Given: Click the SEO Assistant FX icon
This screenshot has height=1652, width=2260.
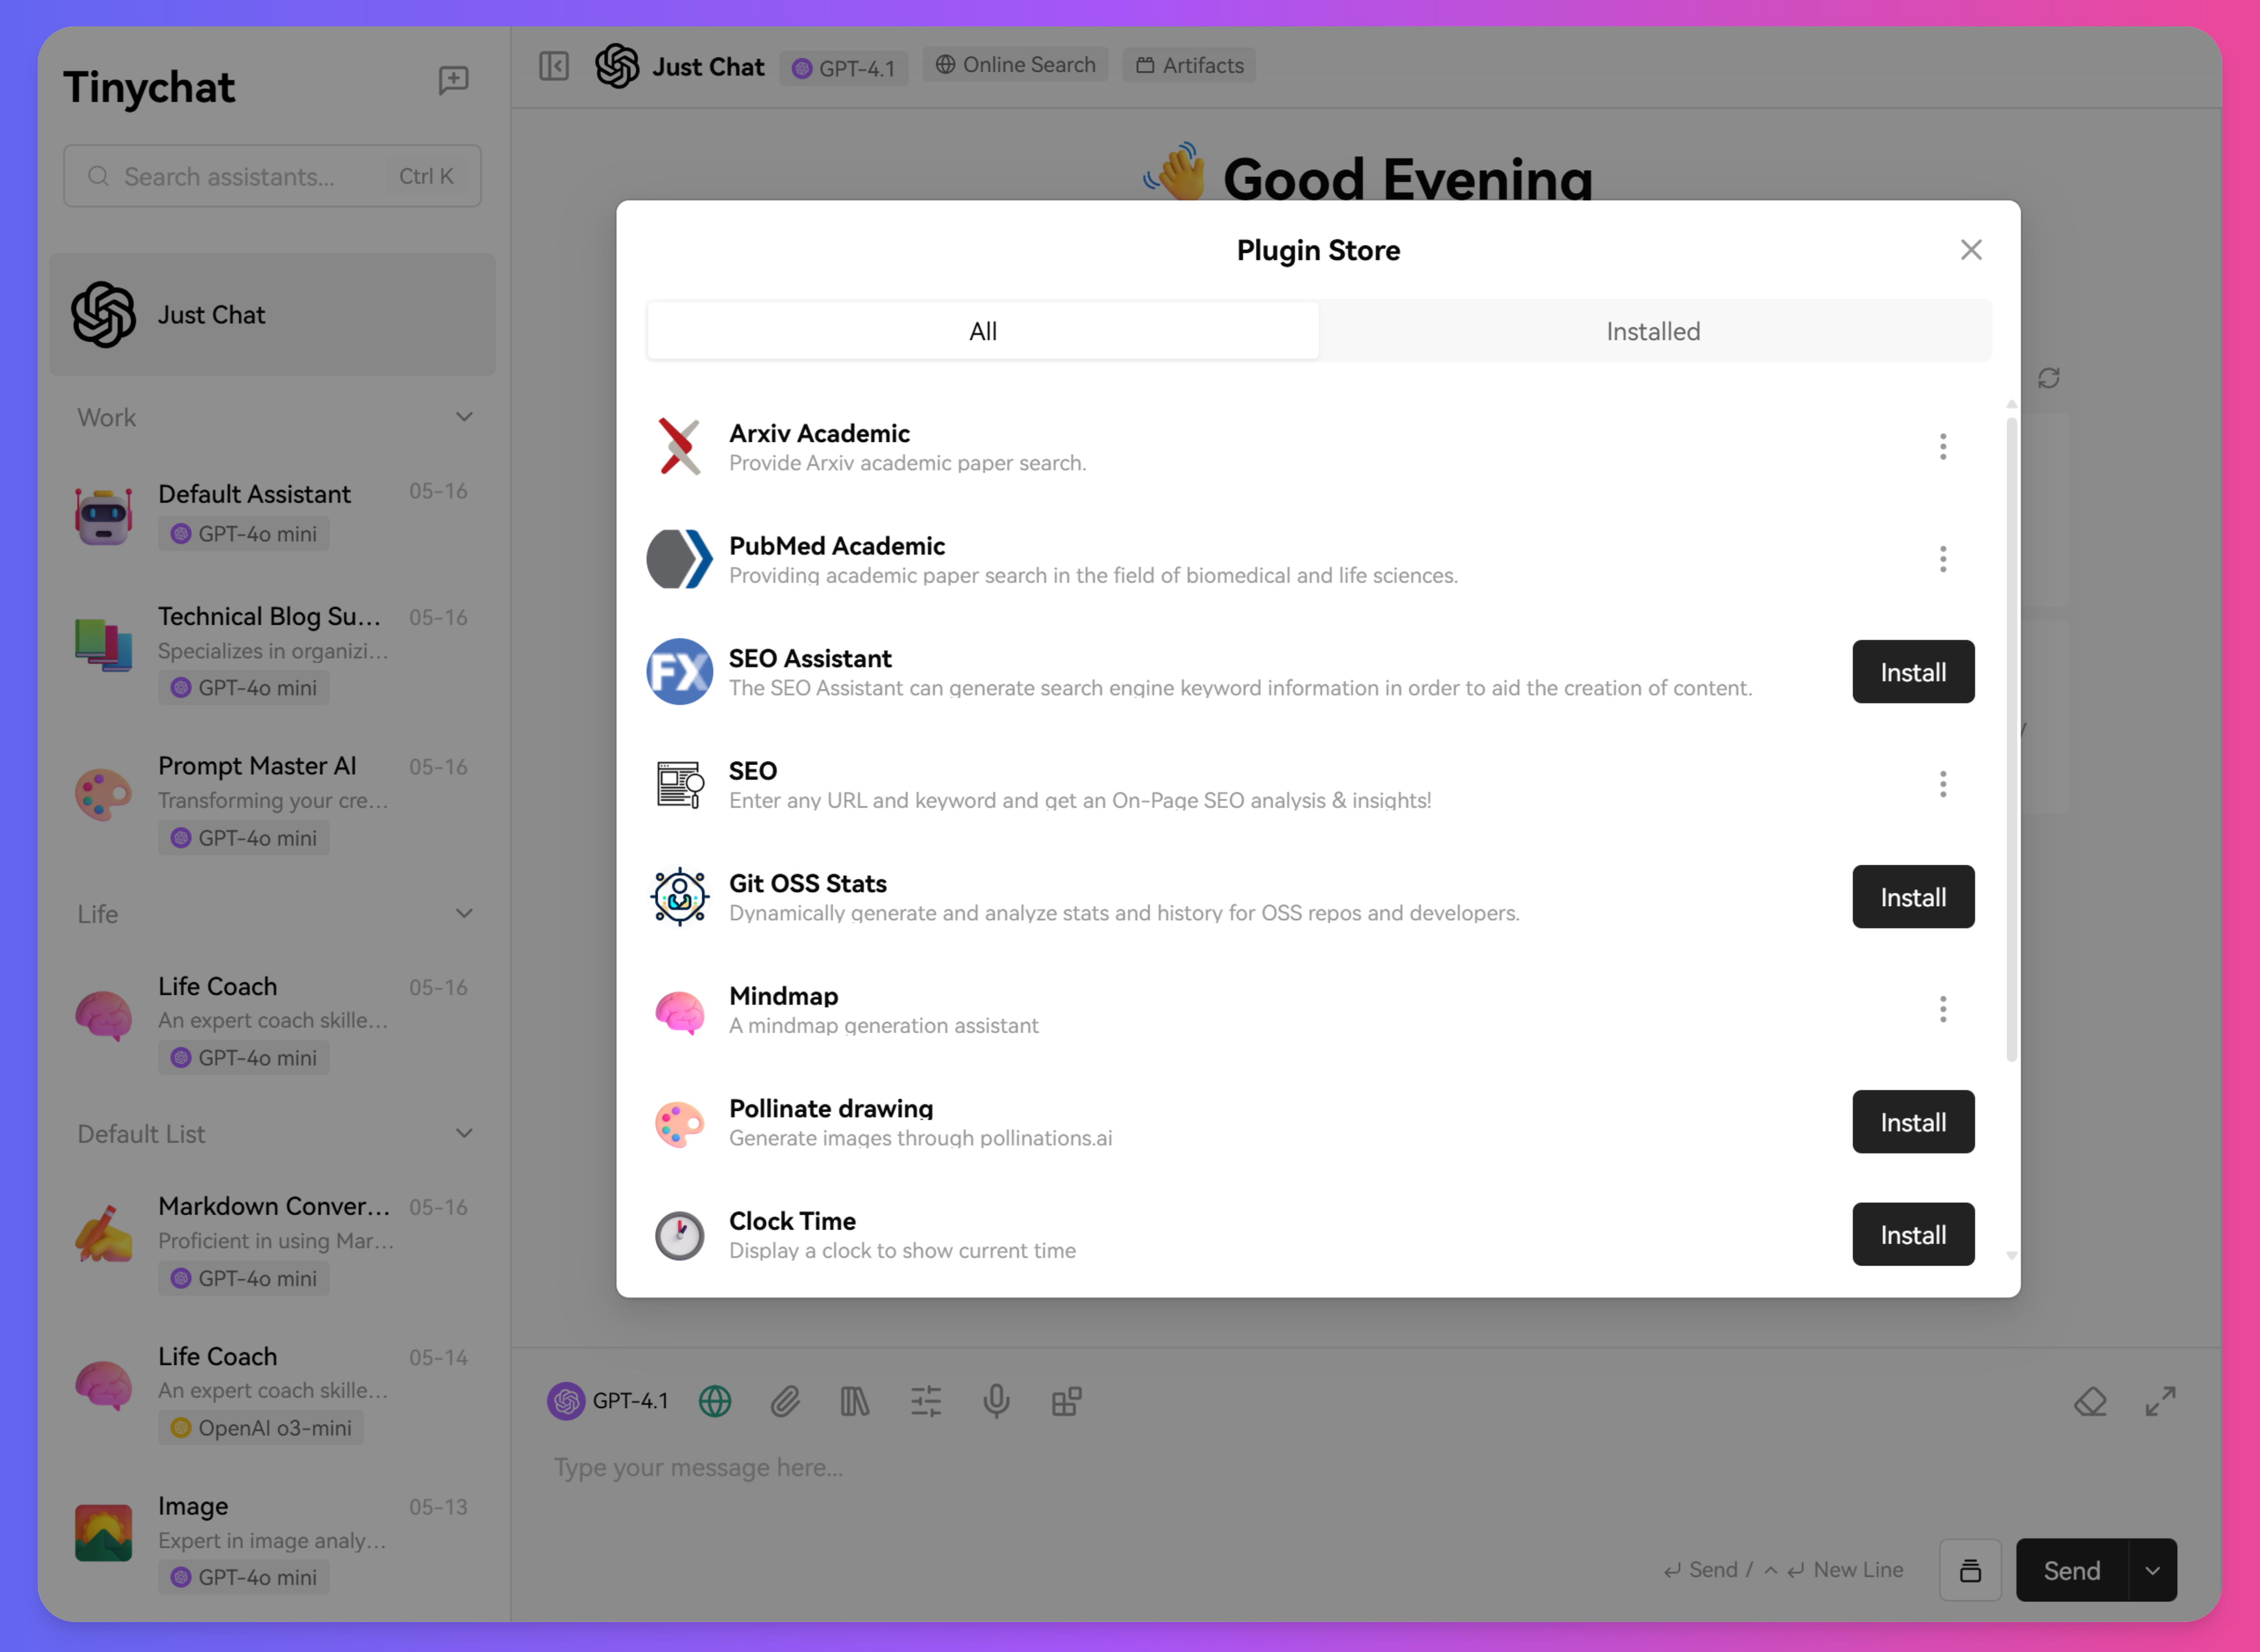Looking at the screenshot, I should pyautogui.click(x=680, y=672).
